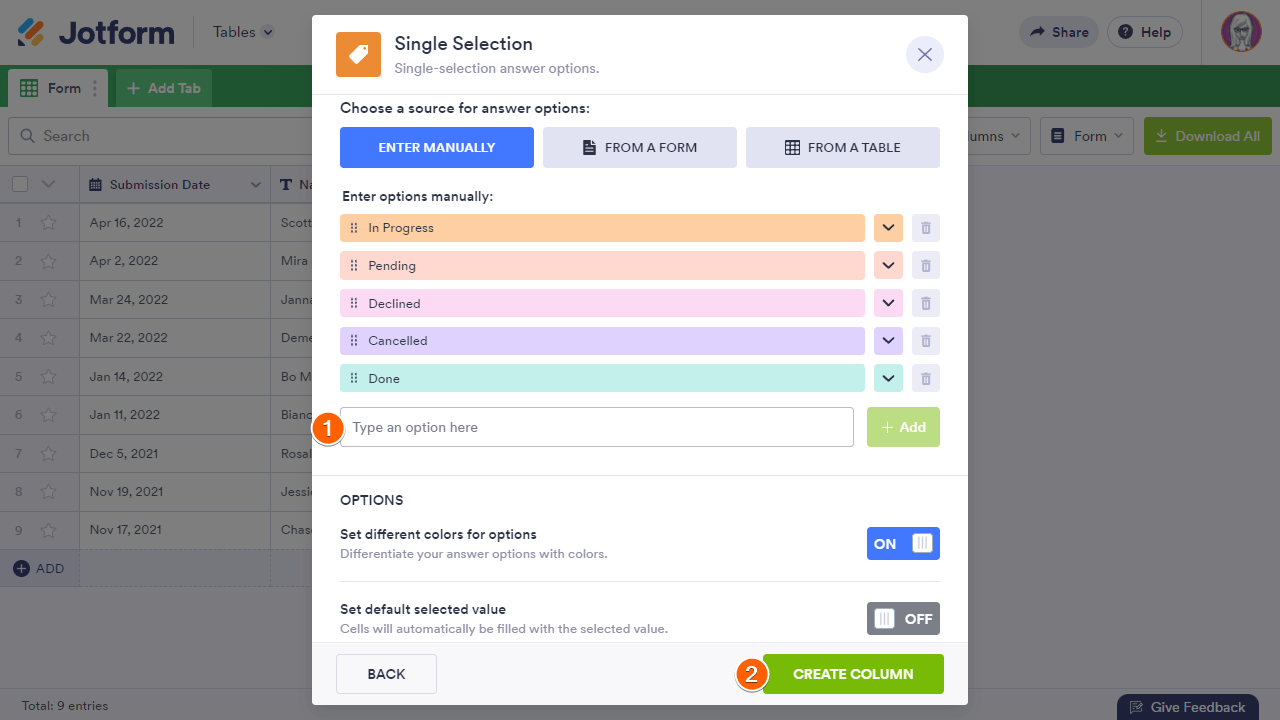Switch to From a Table source

tap(842, 147)
